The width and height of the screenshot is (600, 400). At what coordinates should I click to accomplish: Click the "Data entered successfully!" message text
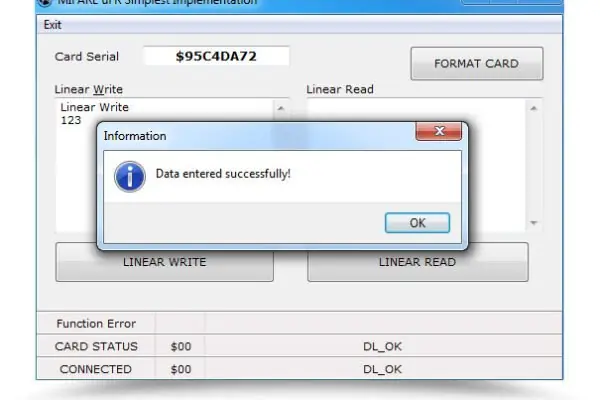[x=223, y=174]
